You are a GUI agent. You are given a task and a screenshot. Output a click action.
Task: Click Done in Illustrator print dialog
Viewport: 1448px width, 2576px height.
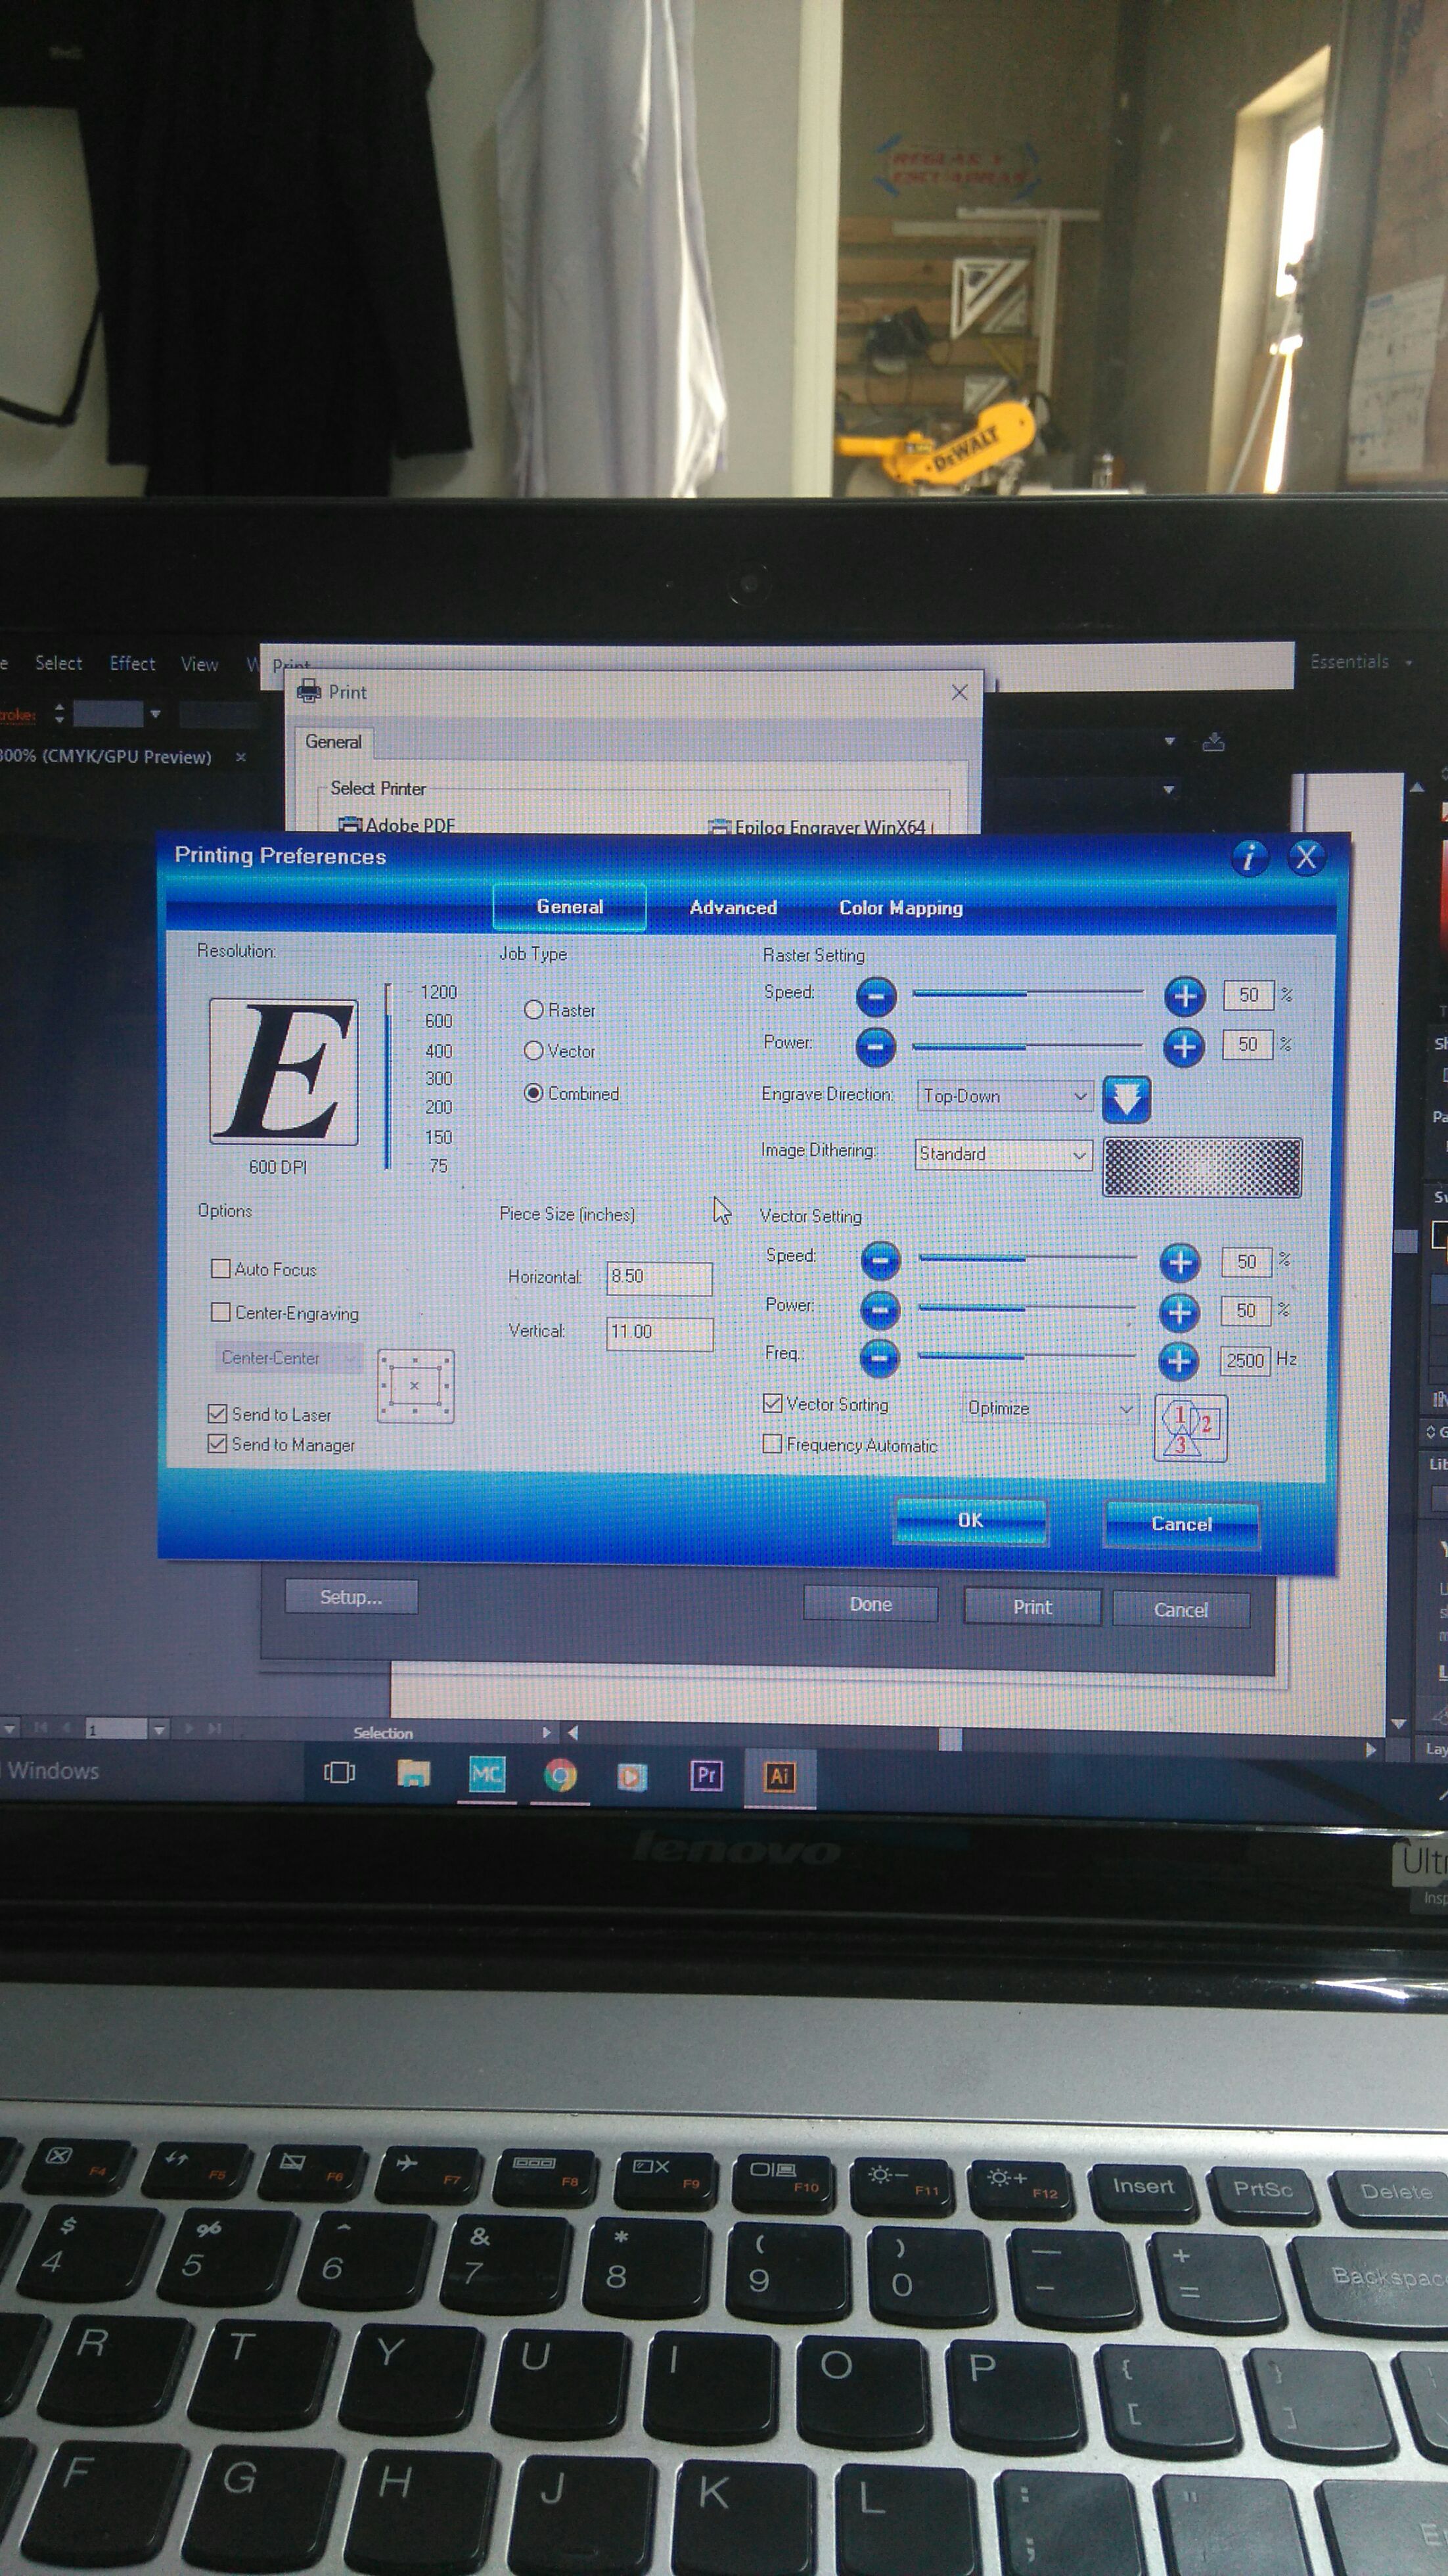870,1604
